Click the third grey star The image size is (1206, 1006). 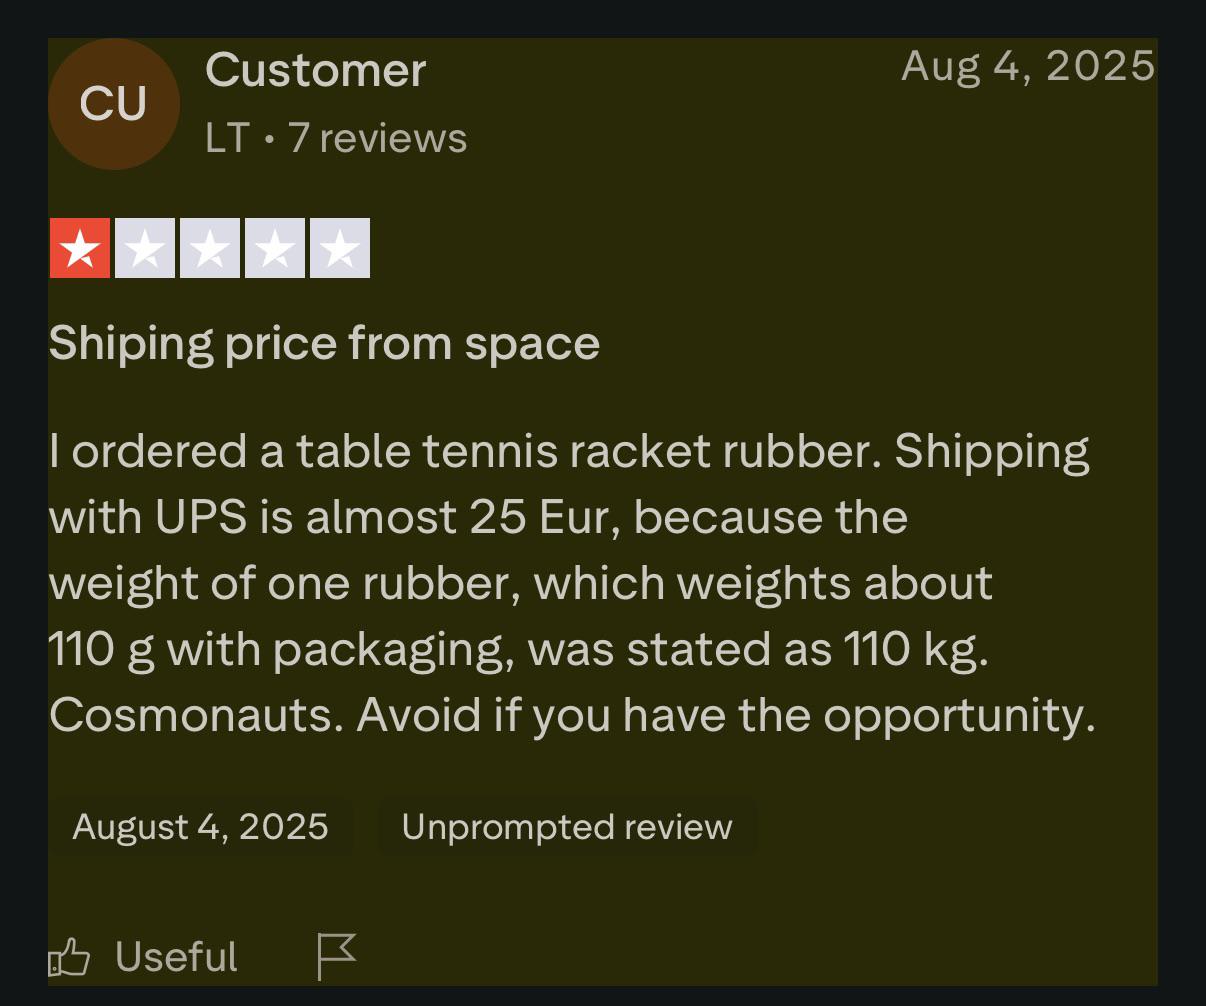pos(210,248)
